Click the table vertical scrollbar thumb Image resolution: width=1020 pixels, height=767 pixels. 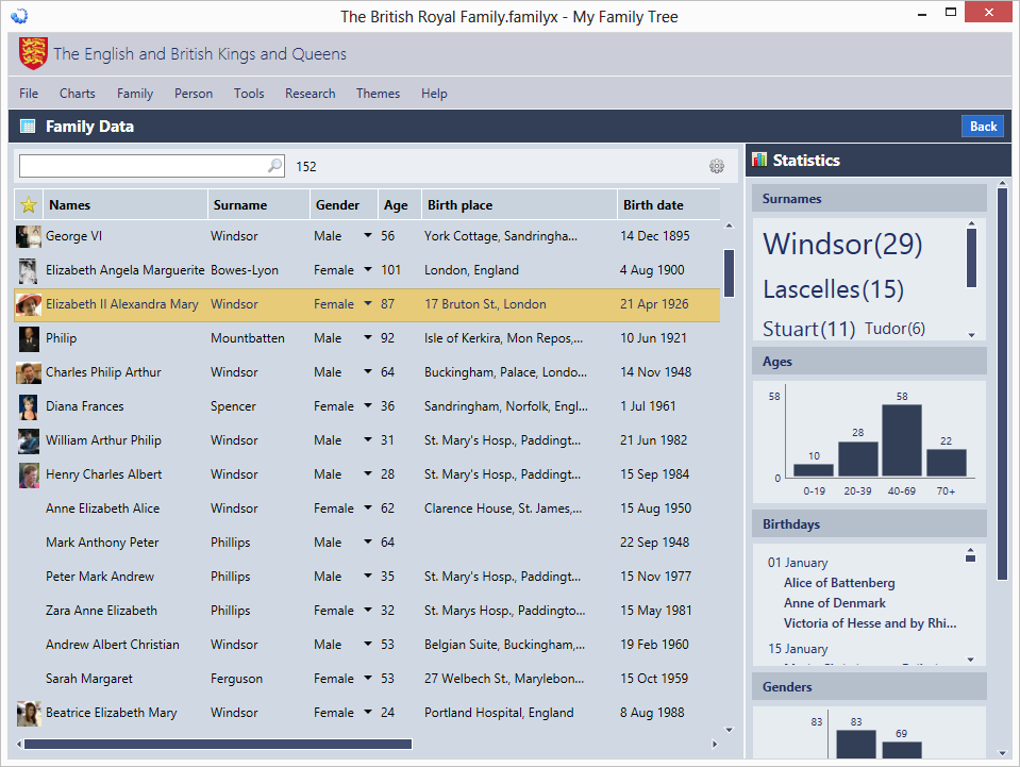[x=729, y=273]
